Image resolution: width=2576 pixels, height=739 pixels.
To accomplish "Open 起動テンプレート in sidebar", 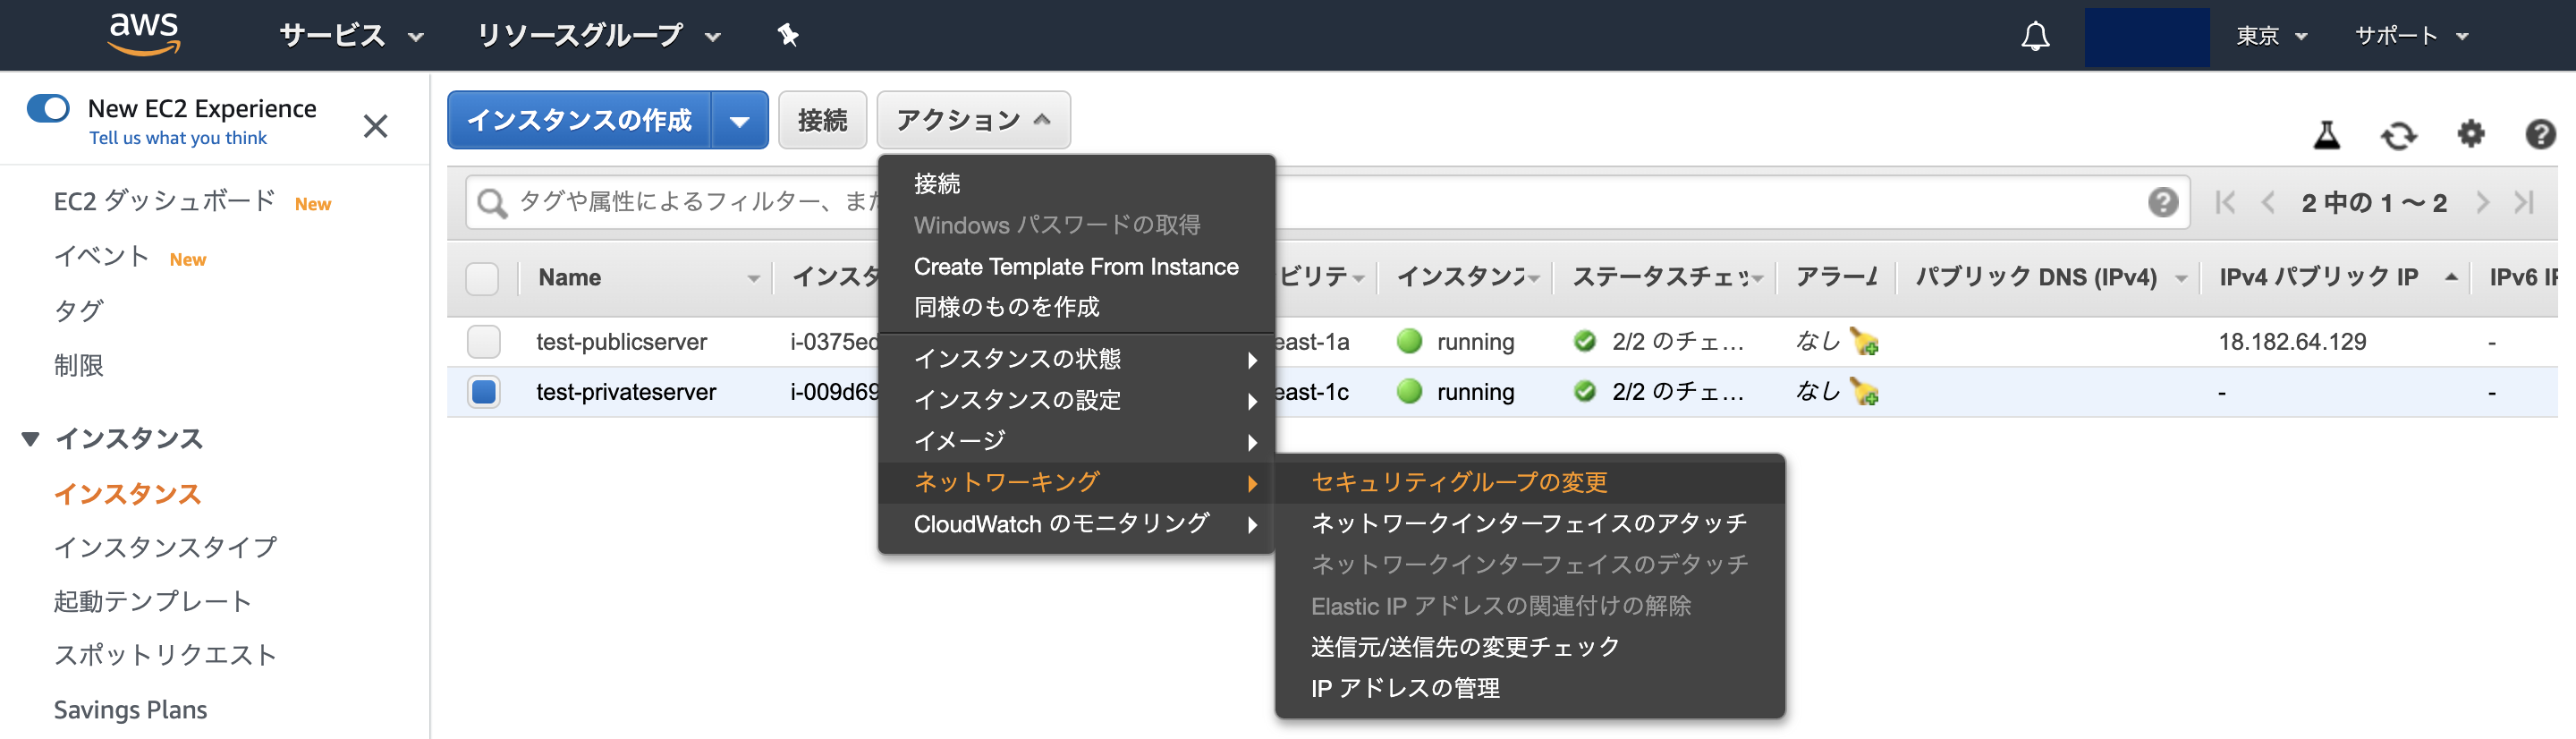I will pos(152,601).
